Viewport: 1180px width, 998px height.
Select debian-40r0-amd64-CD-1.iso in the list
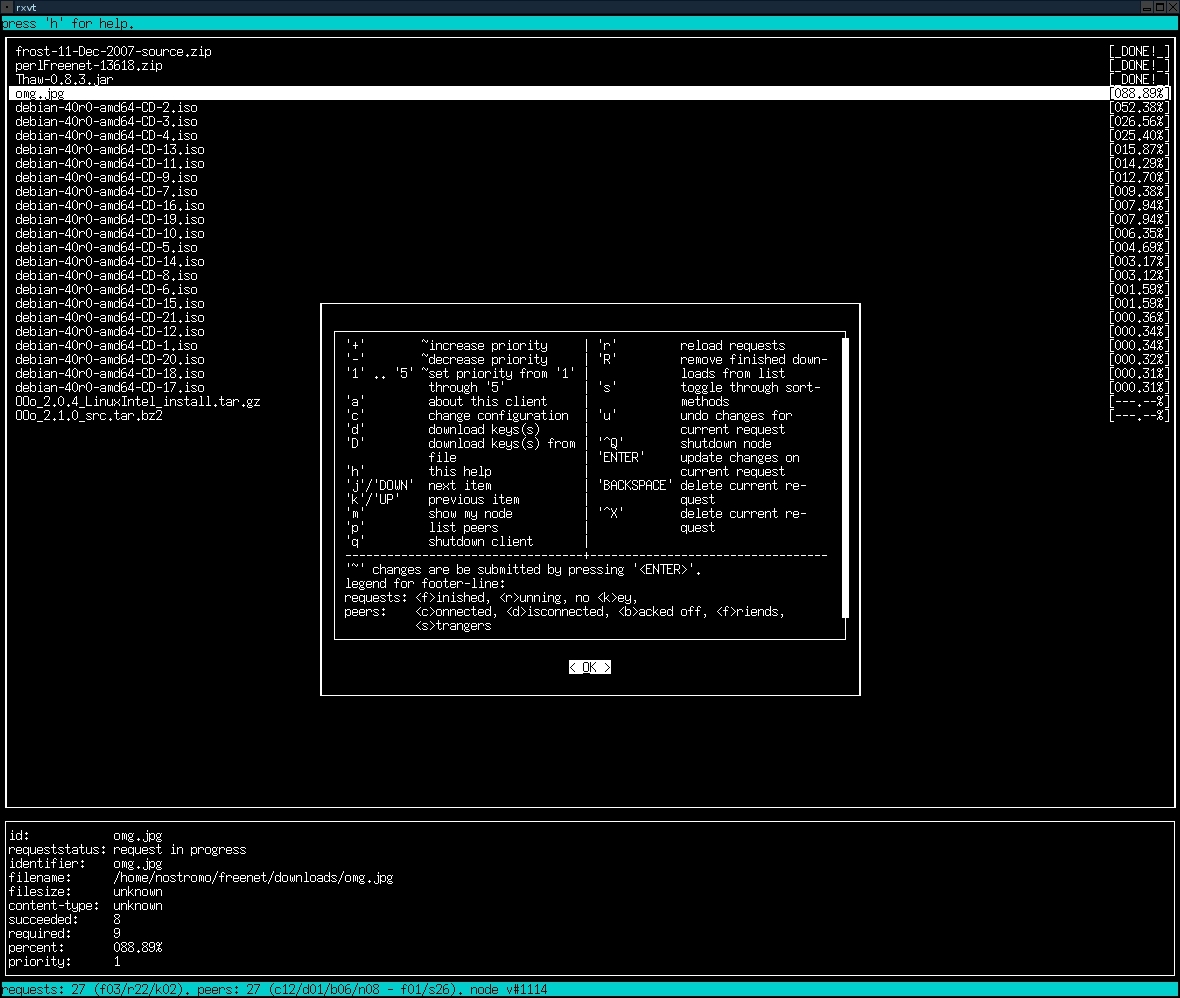click(x=106, y=345)
